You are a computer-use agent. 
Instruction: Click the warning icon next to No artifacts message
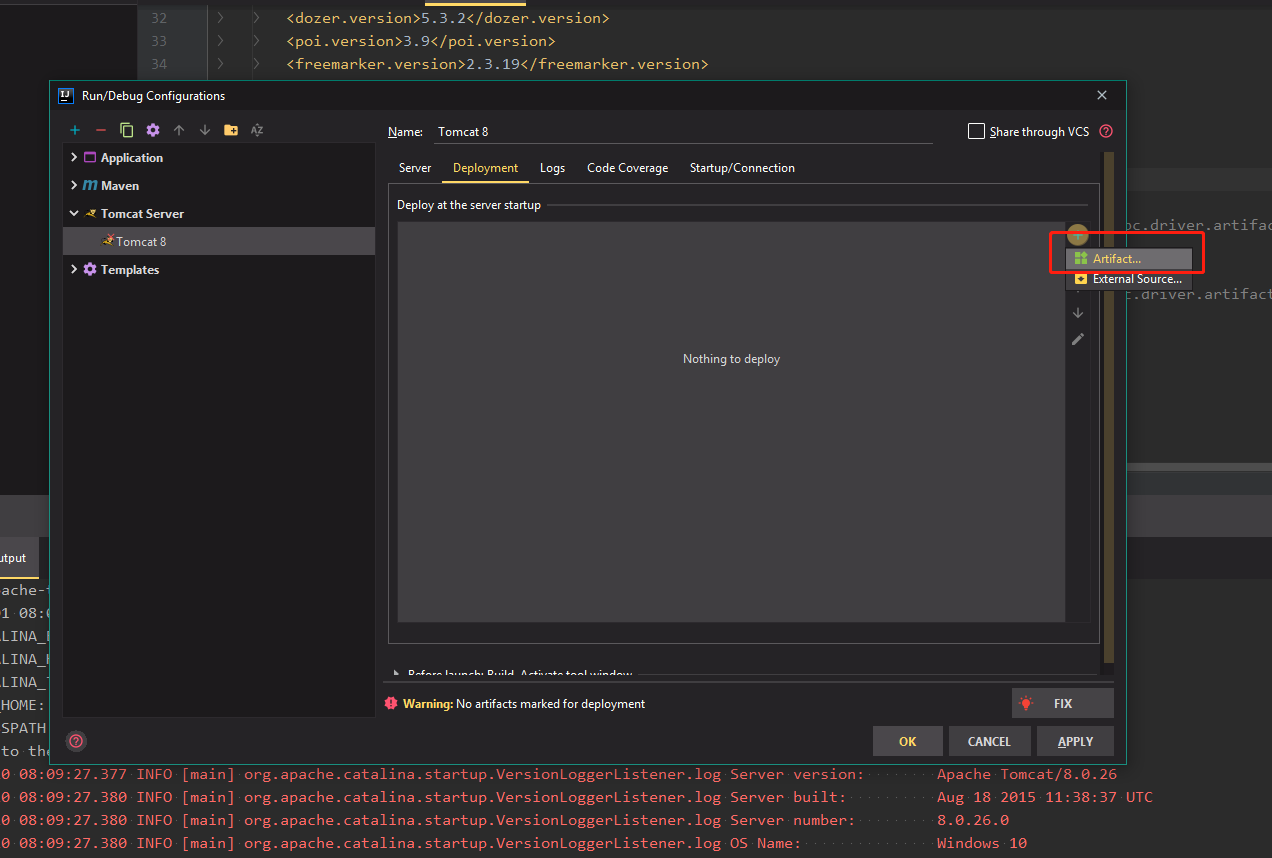pos(391,704)
